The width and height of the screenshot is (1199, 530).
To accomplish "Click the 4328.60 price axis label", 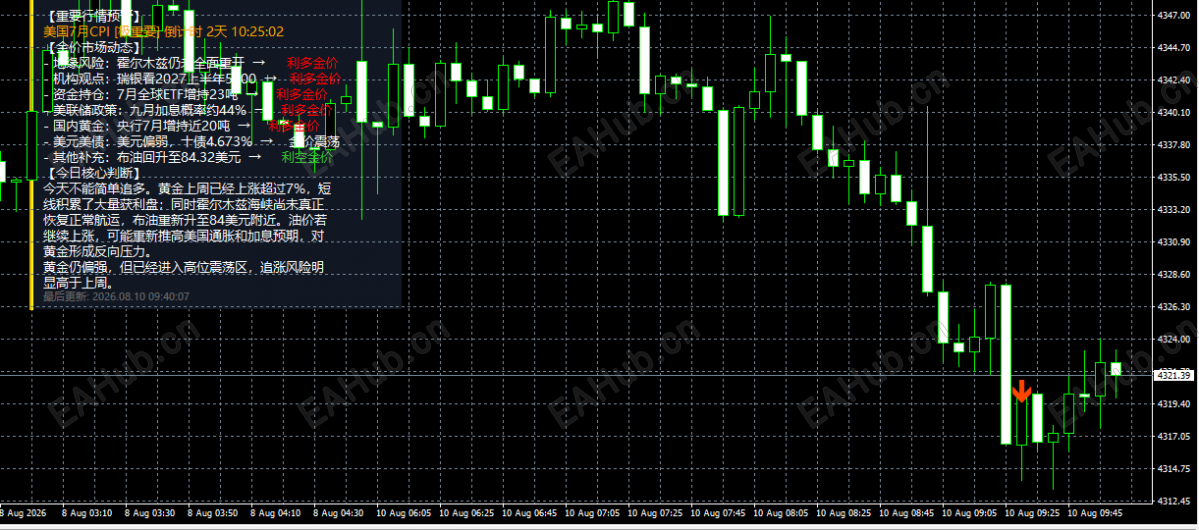I will coord(1175,274).
